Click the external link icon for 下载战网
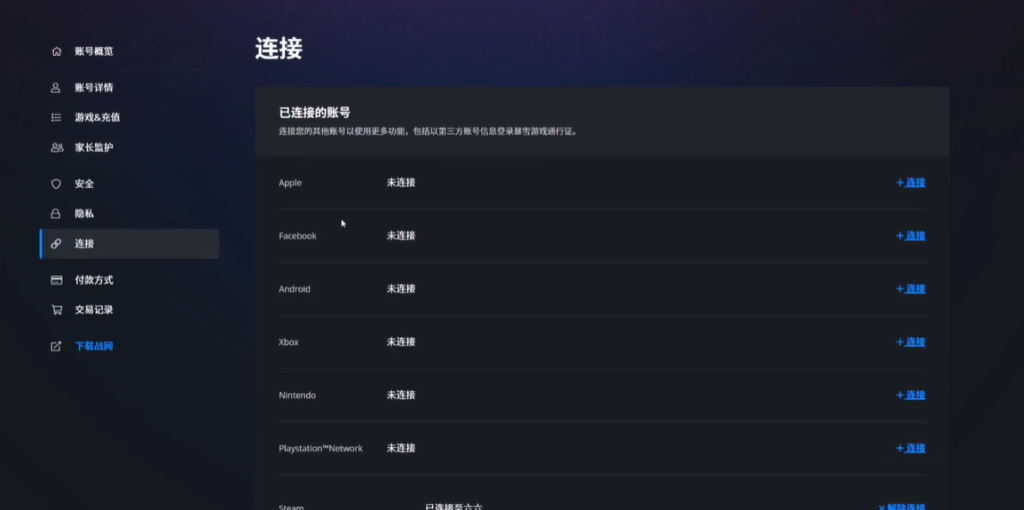Screen dimensions: 1024x510 tap(56, 347)
